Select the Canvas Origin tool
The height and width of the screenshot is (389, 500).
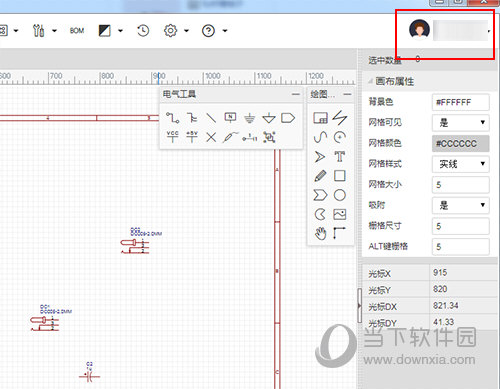click(339, 233)
